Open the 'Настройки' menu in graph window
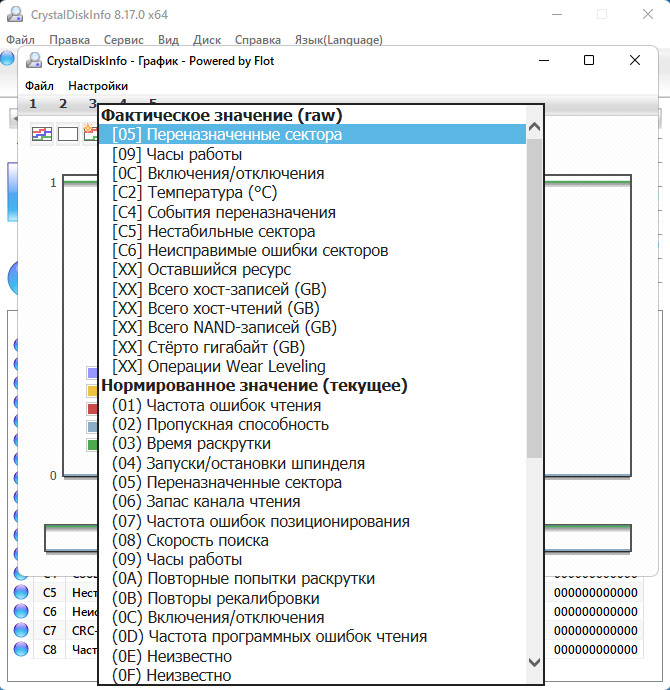 tap(98, 86)
